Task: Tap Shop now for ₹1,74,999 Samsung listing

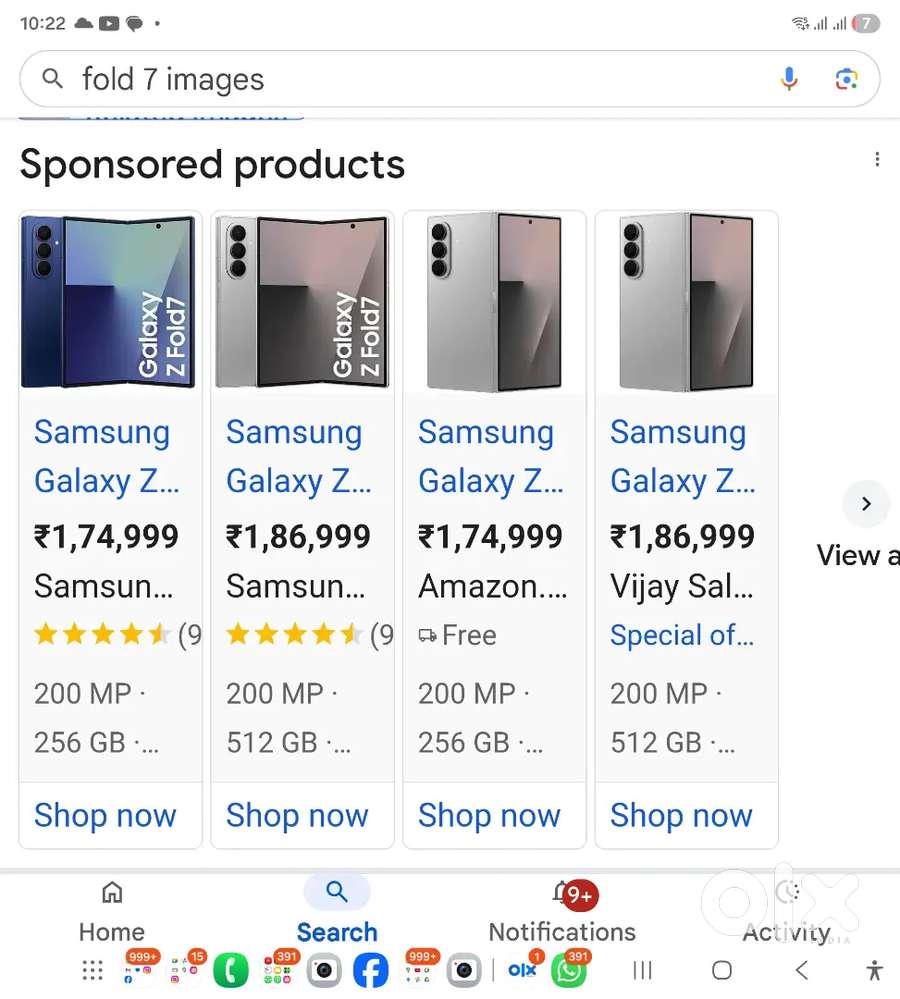Action: point(105,815)
